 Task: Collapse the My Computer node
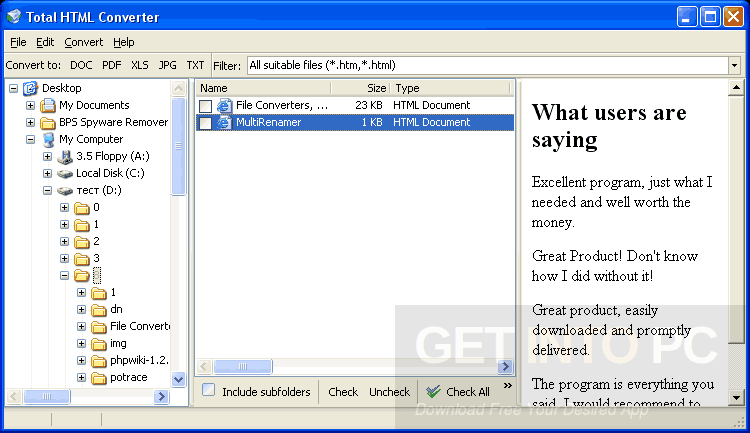[x=30, y=140]
